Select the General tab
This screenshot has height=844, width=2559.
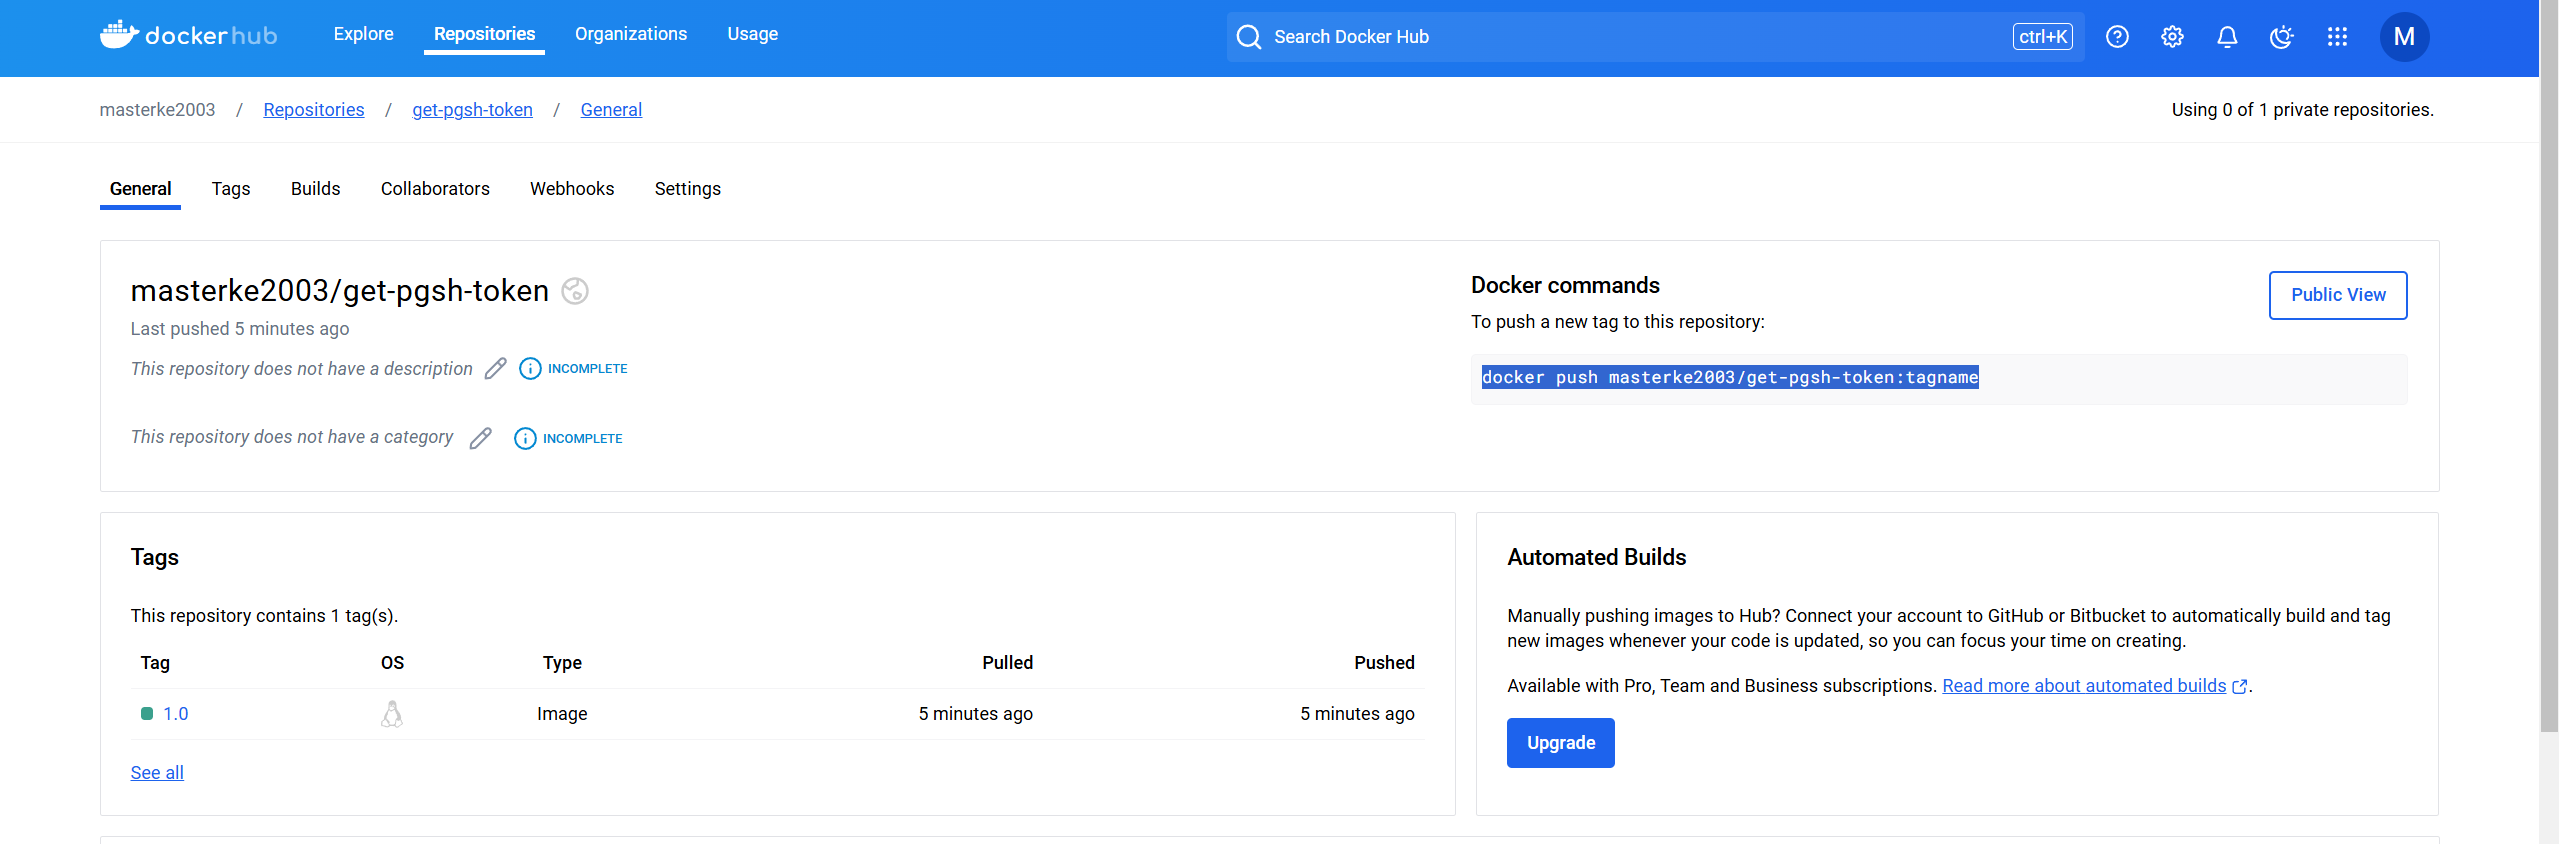click(140, 189)
